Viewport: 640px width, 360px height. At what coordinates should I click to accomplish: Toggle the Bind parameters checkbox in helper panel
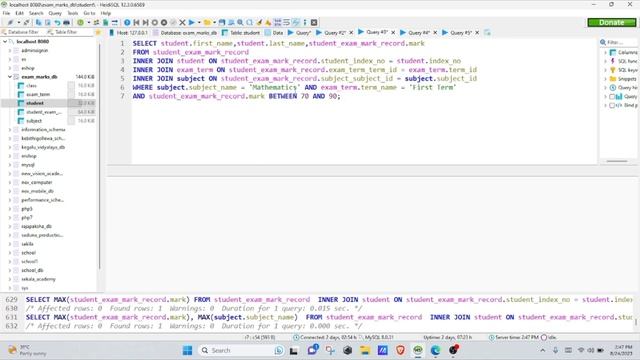click(x=612, y=105)
